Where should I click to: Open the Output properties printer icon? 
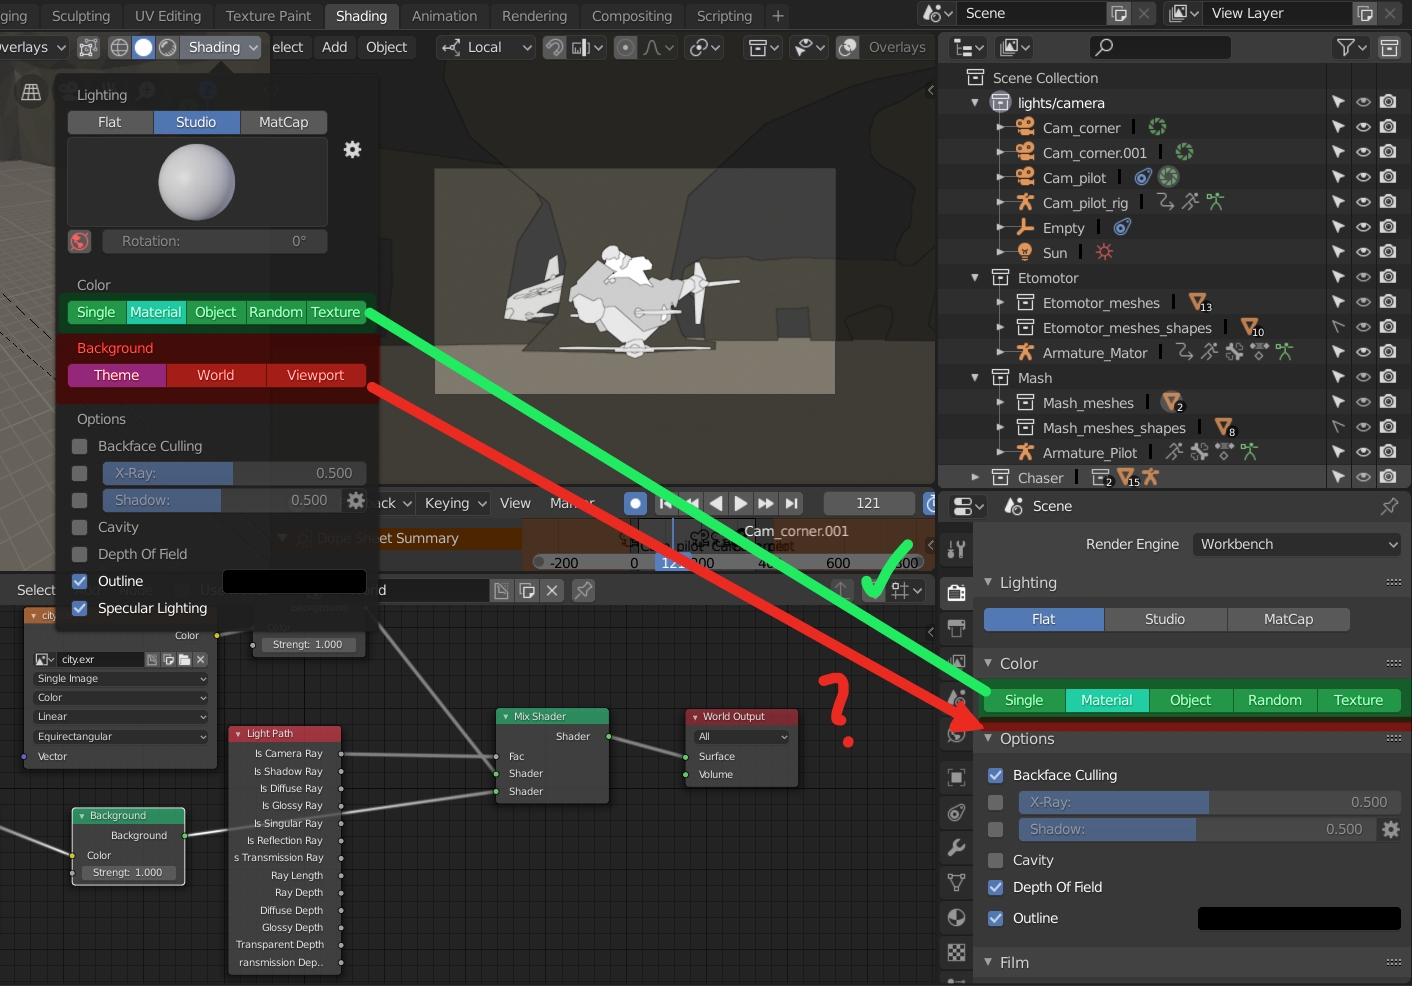tap(957, 628)
